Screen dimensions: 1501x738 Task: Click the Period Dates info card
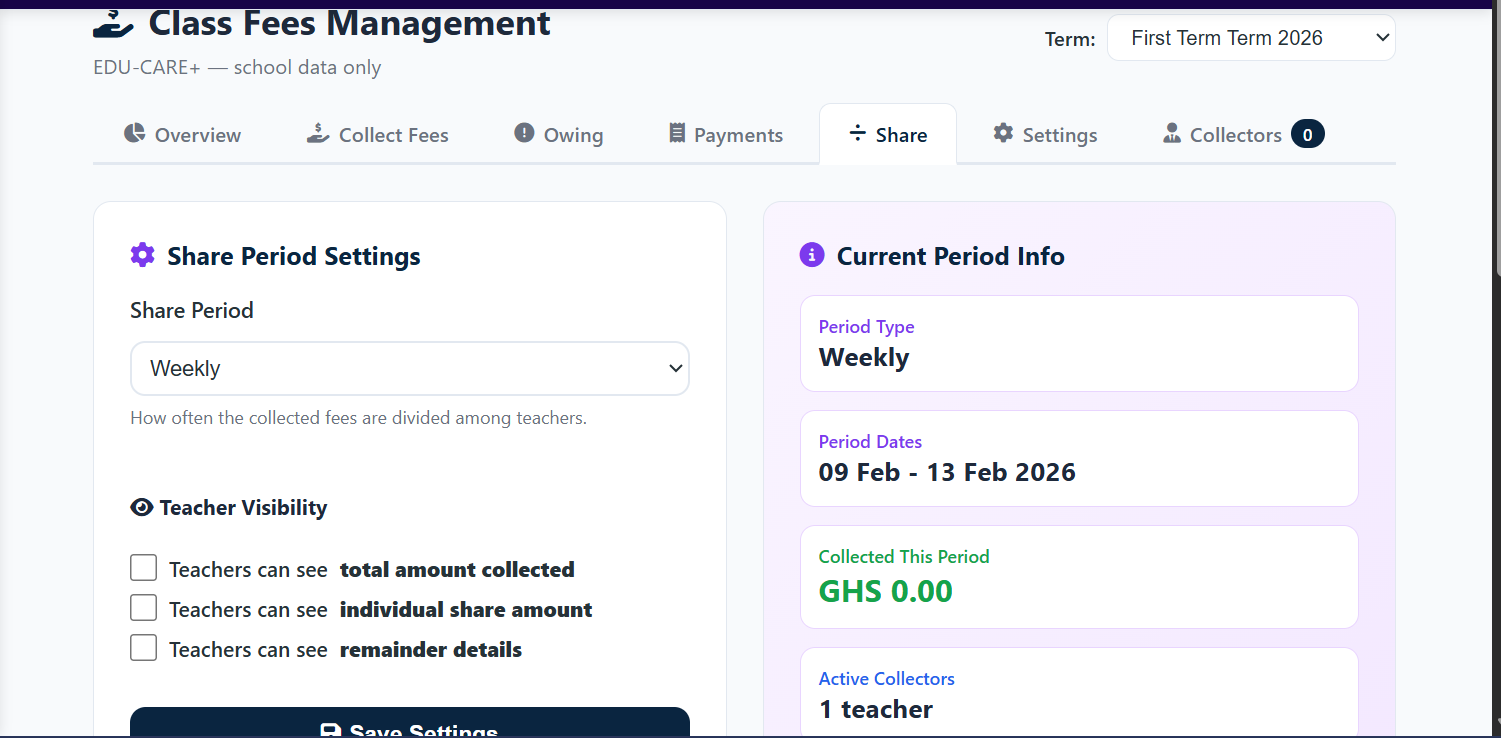(1078, 459)
